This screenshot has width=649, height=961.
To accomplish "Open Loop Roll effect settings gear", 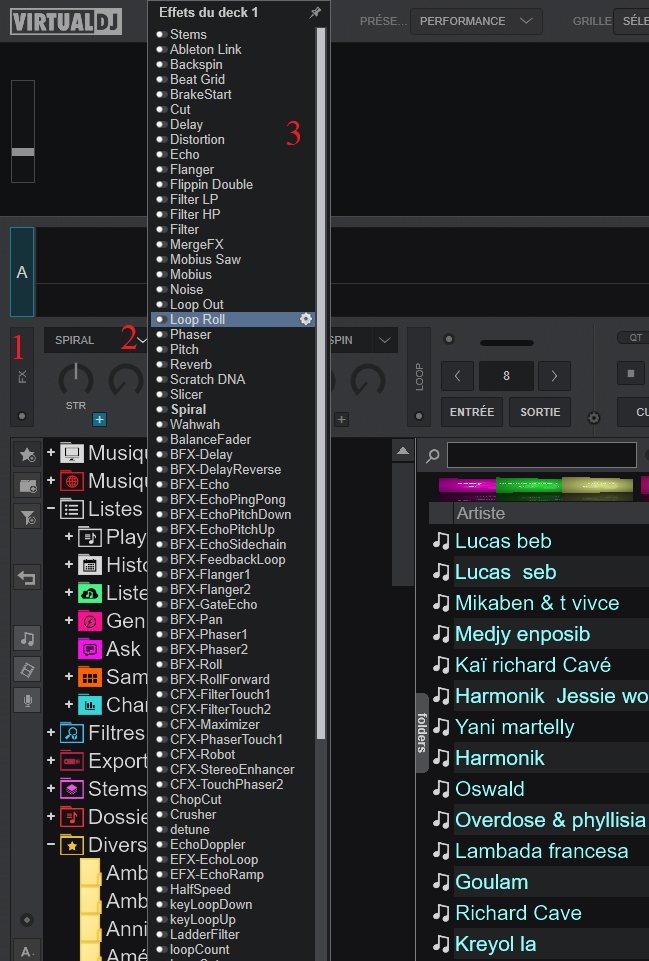I will (x=305, y=319).
